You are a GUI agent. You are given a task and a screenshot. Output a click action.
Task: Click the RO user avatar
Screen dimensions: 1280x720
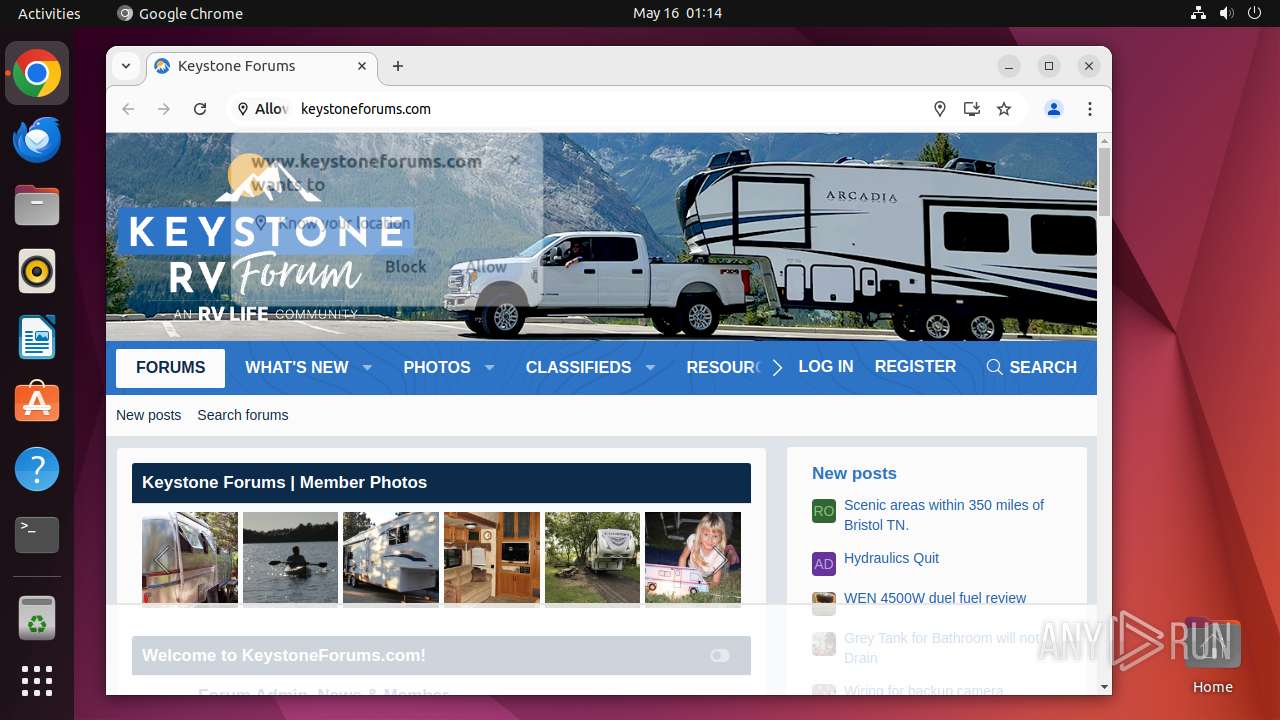(824, 511)
